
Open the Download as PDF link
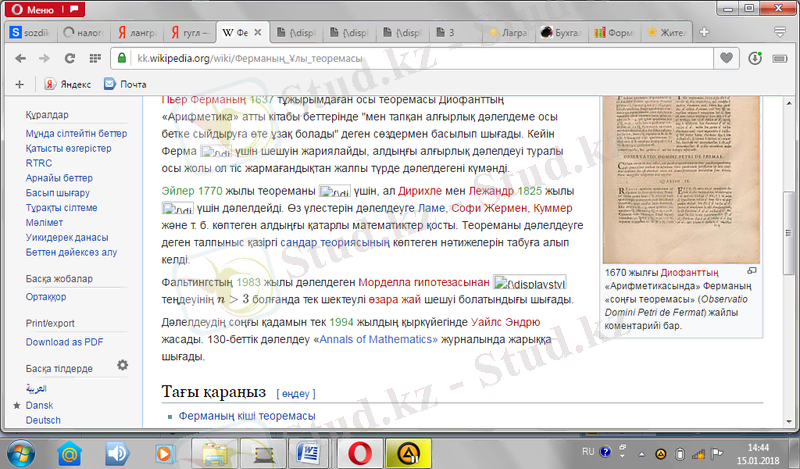coord(64,341)
